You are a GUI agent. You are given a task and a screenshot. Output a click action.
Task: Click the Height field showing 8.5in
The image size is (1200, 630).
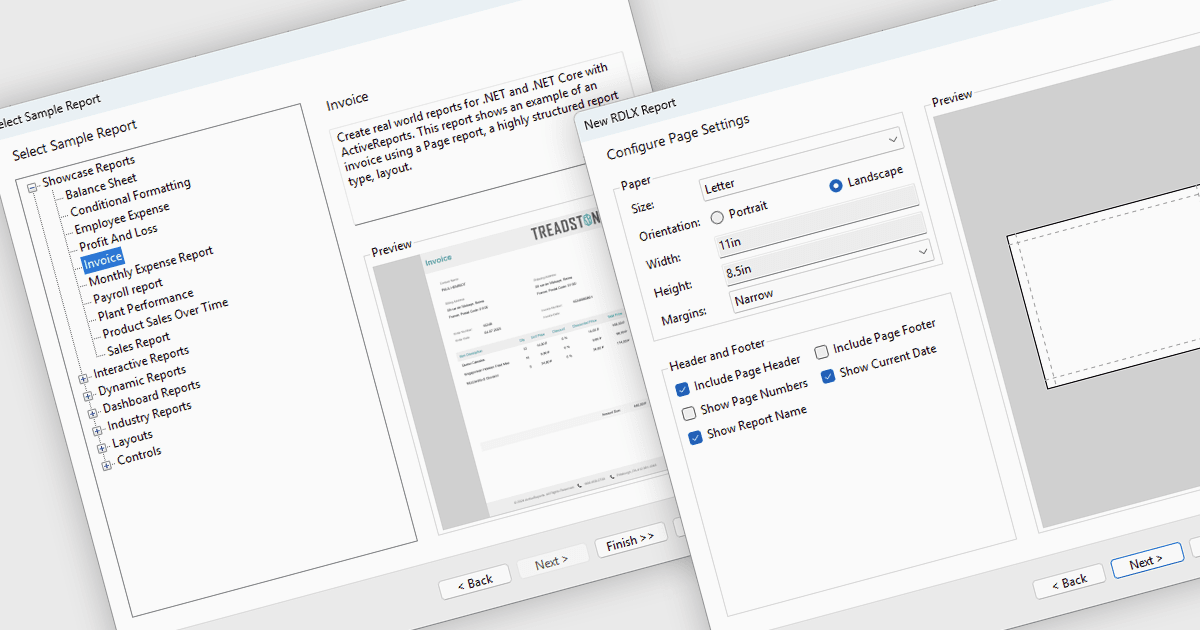coord(826,248)
